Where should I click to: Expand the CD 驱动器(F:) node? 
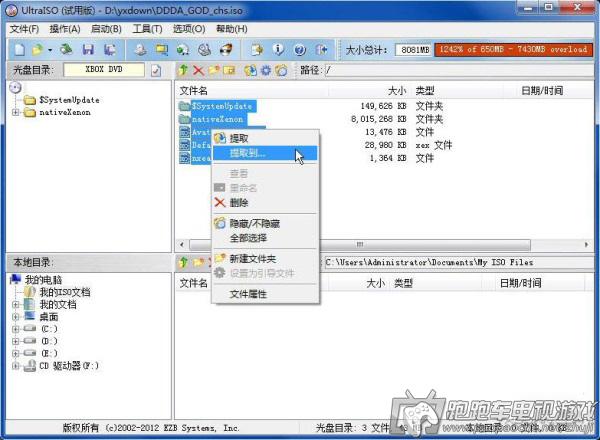pyautogui.click(x=15, y=366)
